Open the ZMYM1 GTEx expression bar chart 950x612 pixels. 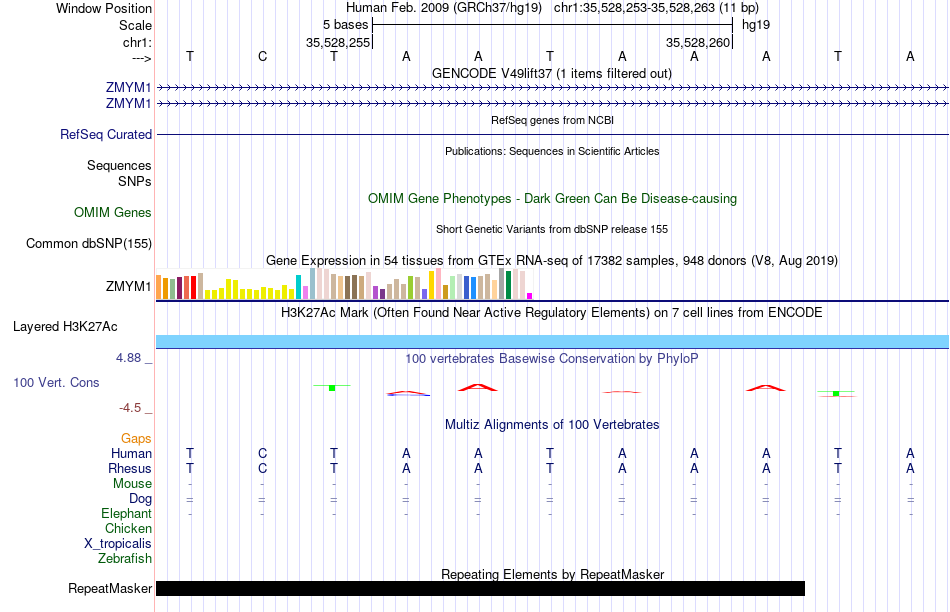[344, 284]
